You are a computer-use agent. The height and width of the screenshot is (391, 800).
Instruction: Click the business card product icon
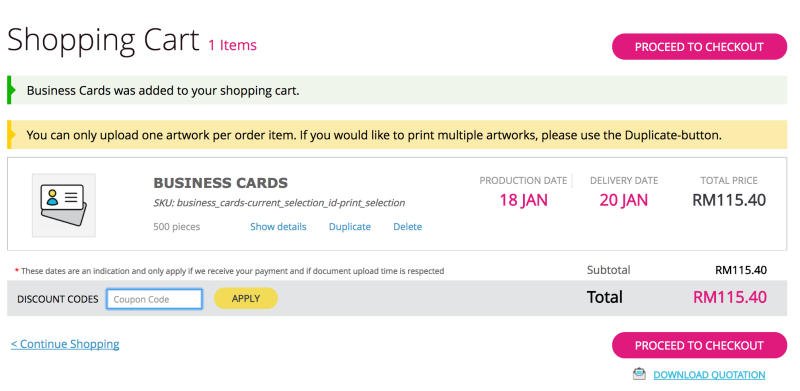click(x=64, y=205)
